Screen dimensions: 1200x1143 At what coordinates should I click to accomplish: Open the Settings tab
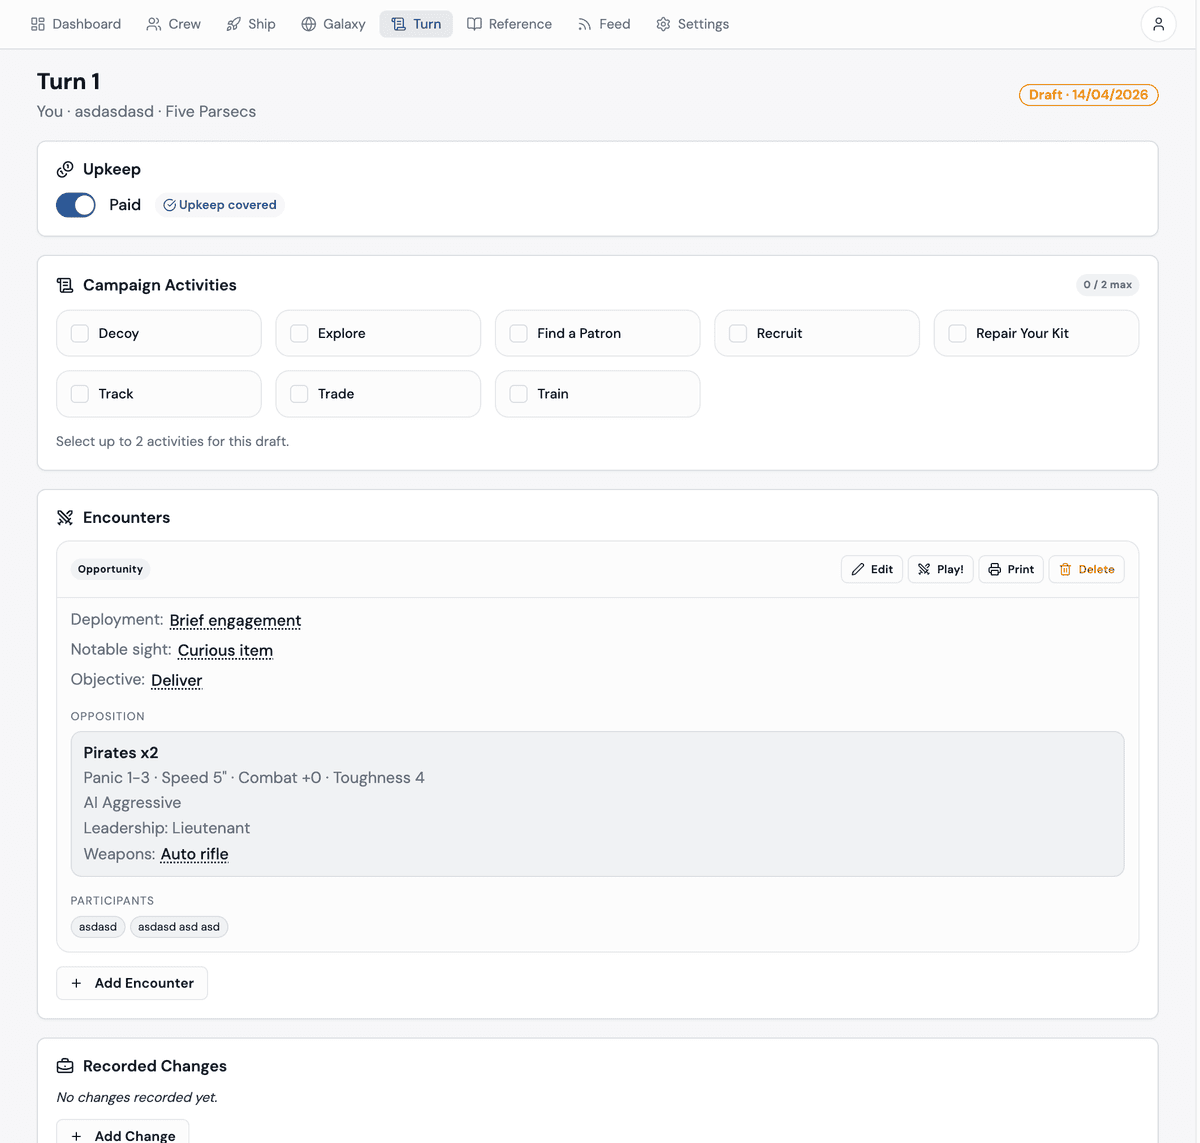692,24
